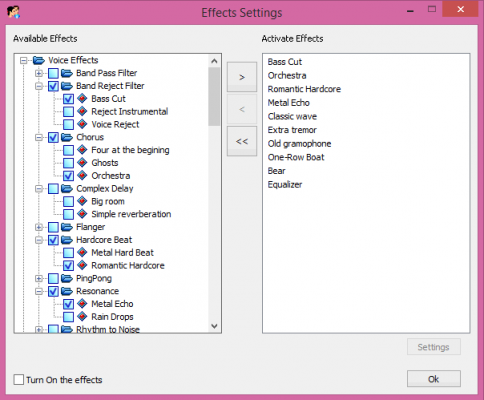This screenshot has height=400, width=484.
Task: Click the application icon in title bar
Action: click(x=13, y=12)
